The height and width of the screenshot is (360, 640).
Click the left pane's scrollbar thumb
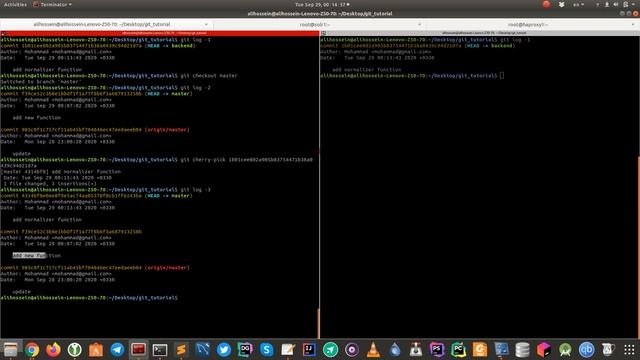point(318,323)
